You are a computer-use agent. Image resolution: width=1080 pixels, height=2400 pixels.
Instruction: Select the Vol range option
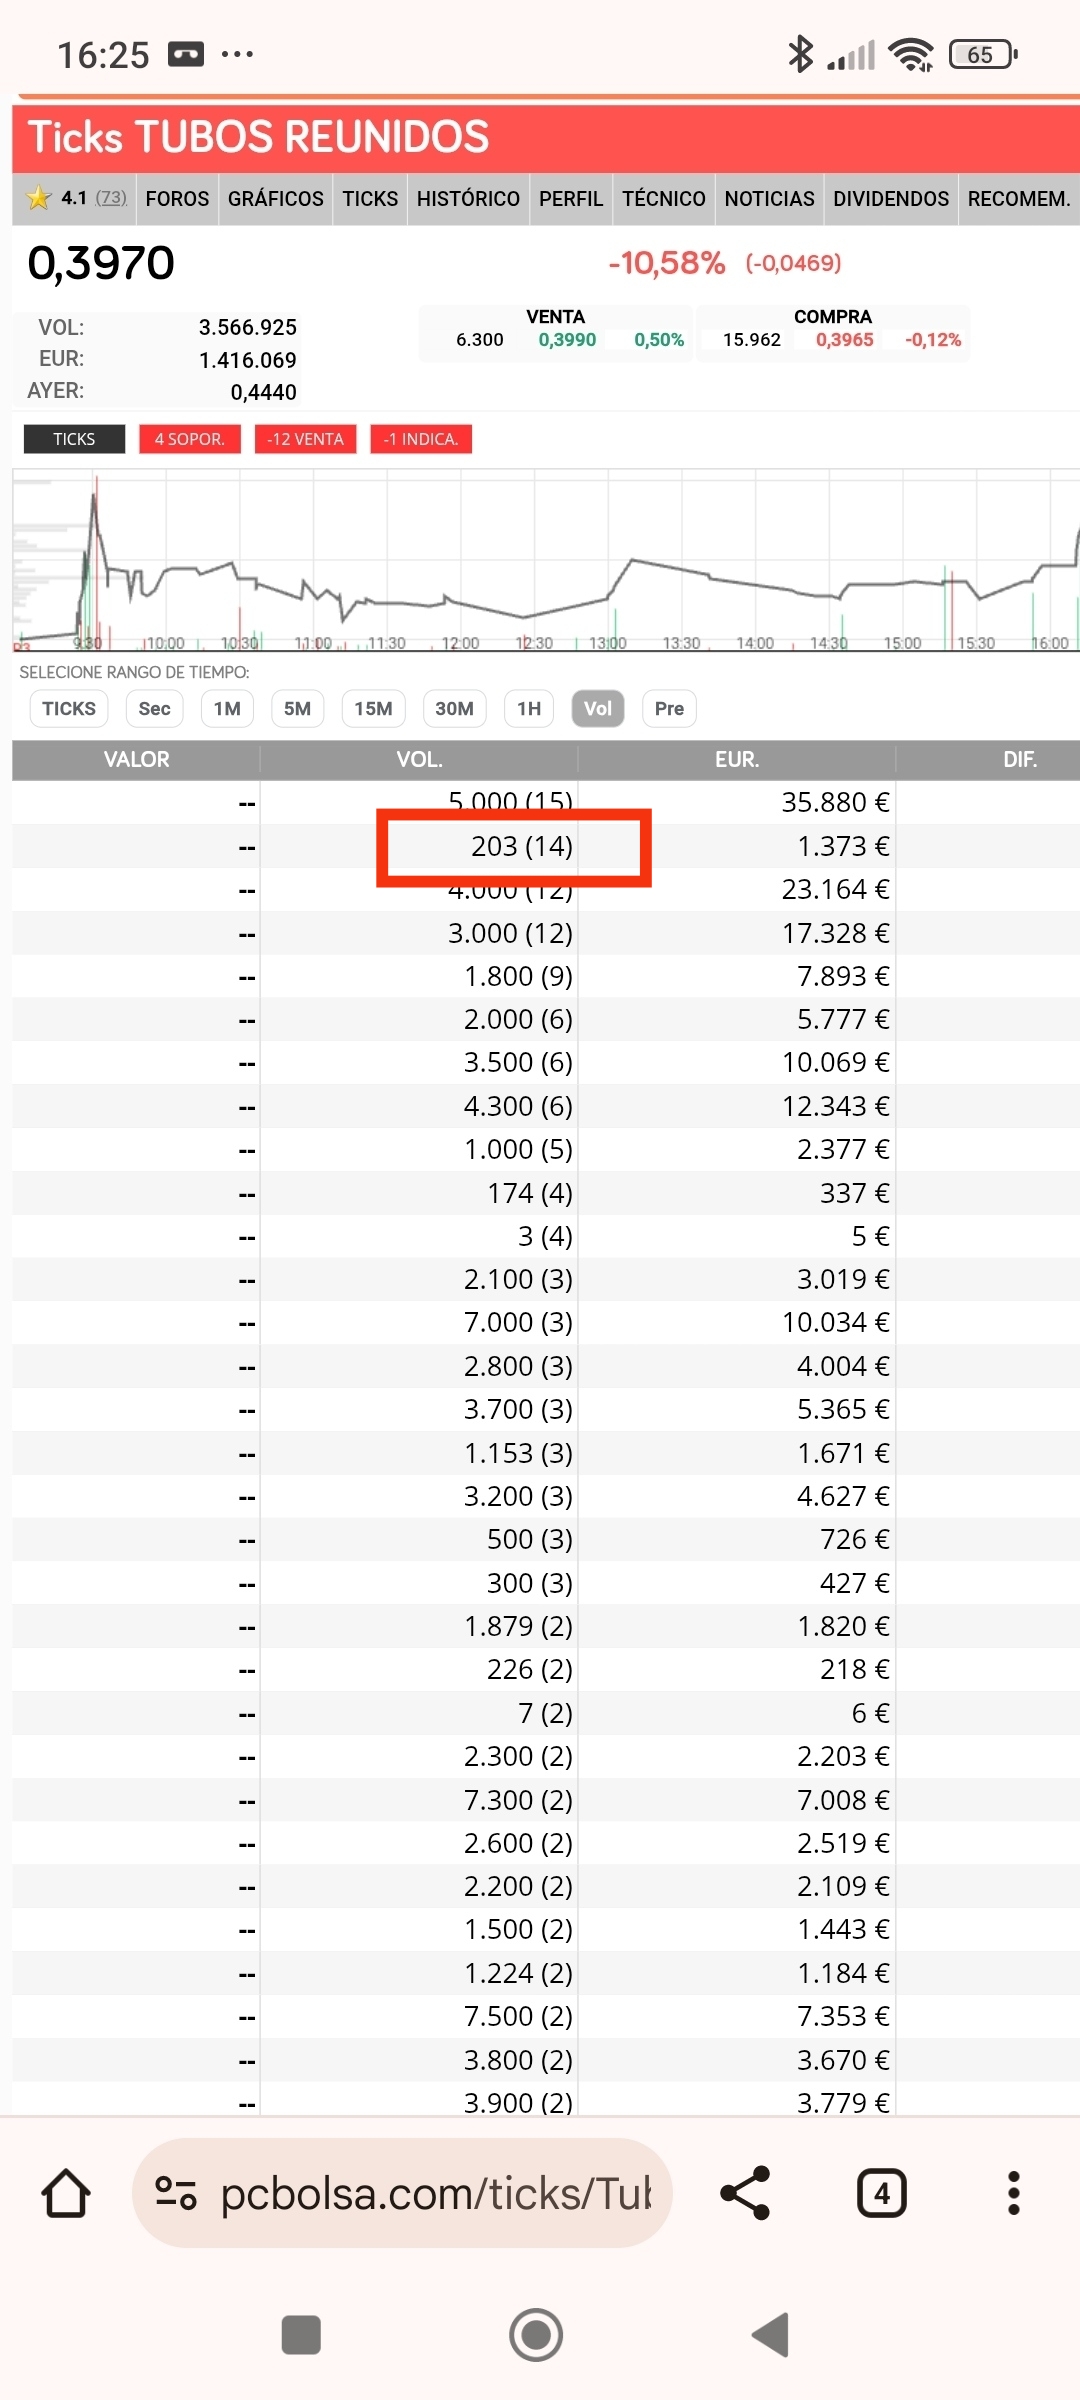coord(598,709)
